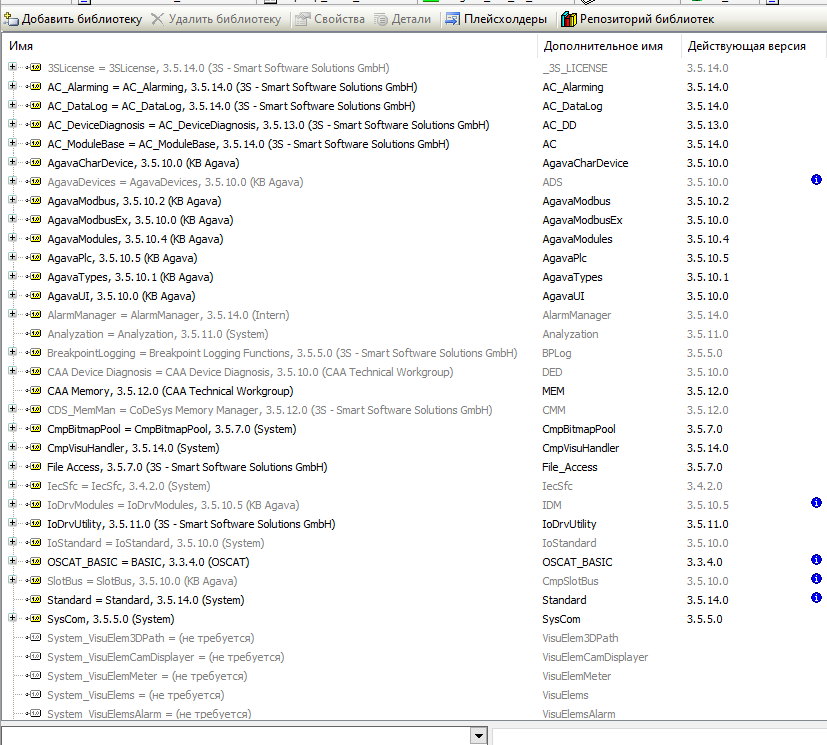Click 'Добавить библиотеку' button

(x=73, y=19)
